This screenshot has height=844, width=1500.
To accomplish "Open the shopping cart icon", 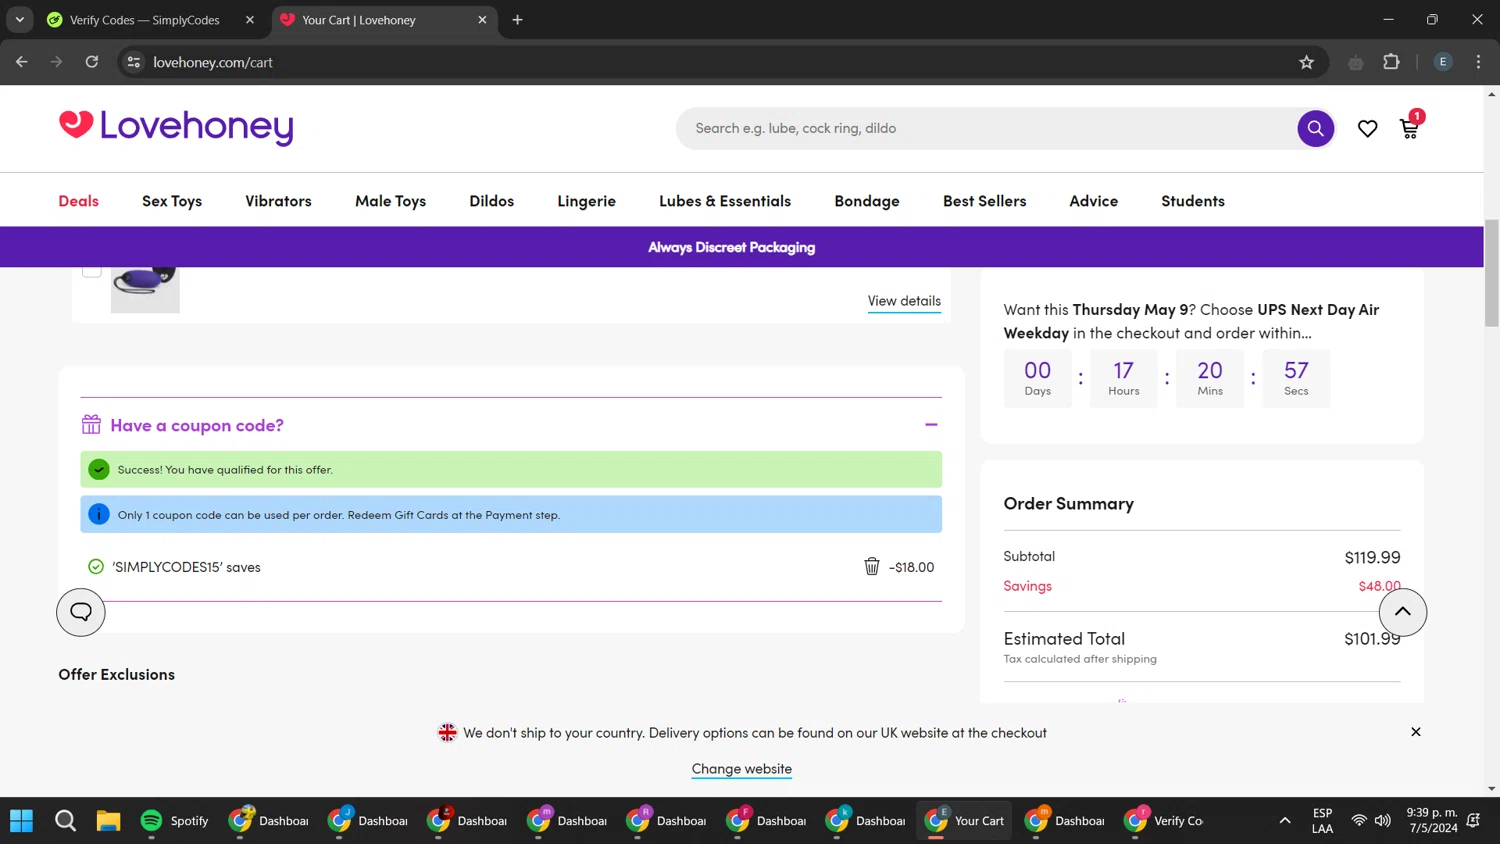I will click(x=1409, y=128).
